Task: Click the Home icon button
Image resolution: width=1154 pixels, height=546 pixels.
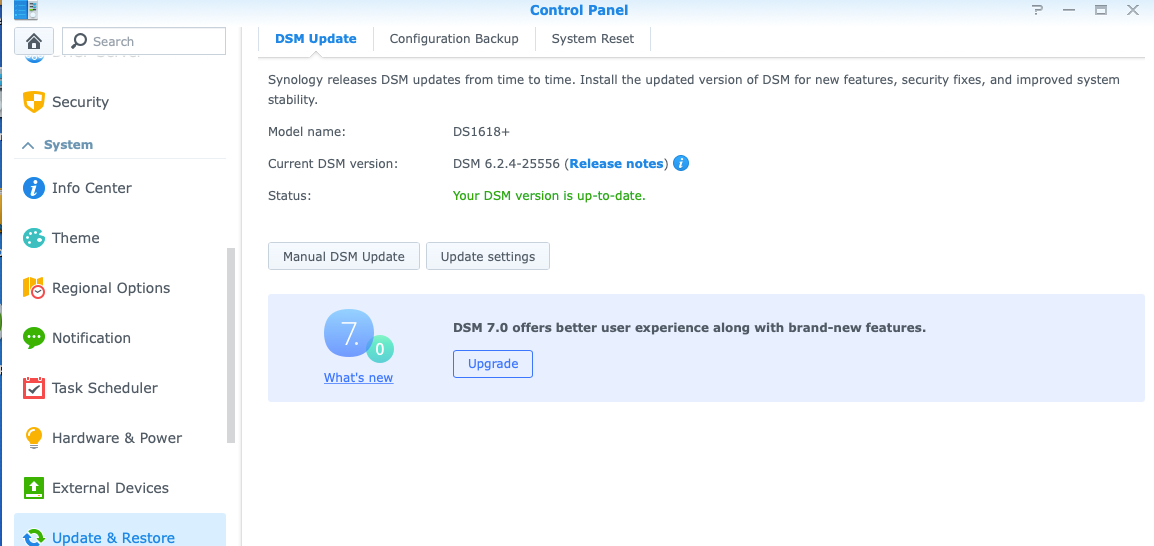Action: (34, 41)
